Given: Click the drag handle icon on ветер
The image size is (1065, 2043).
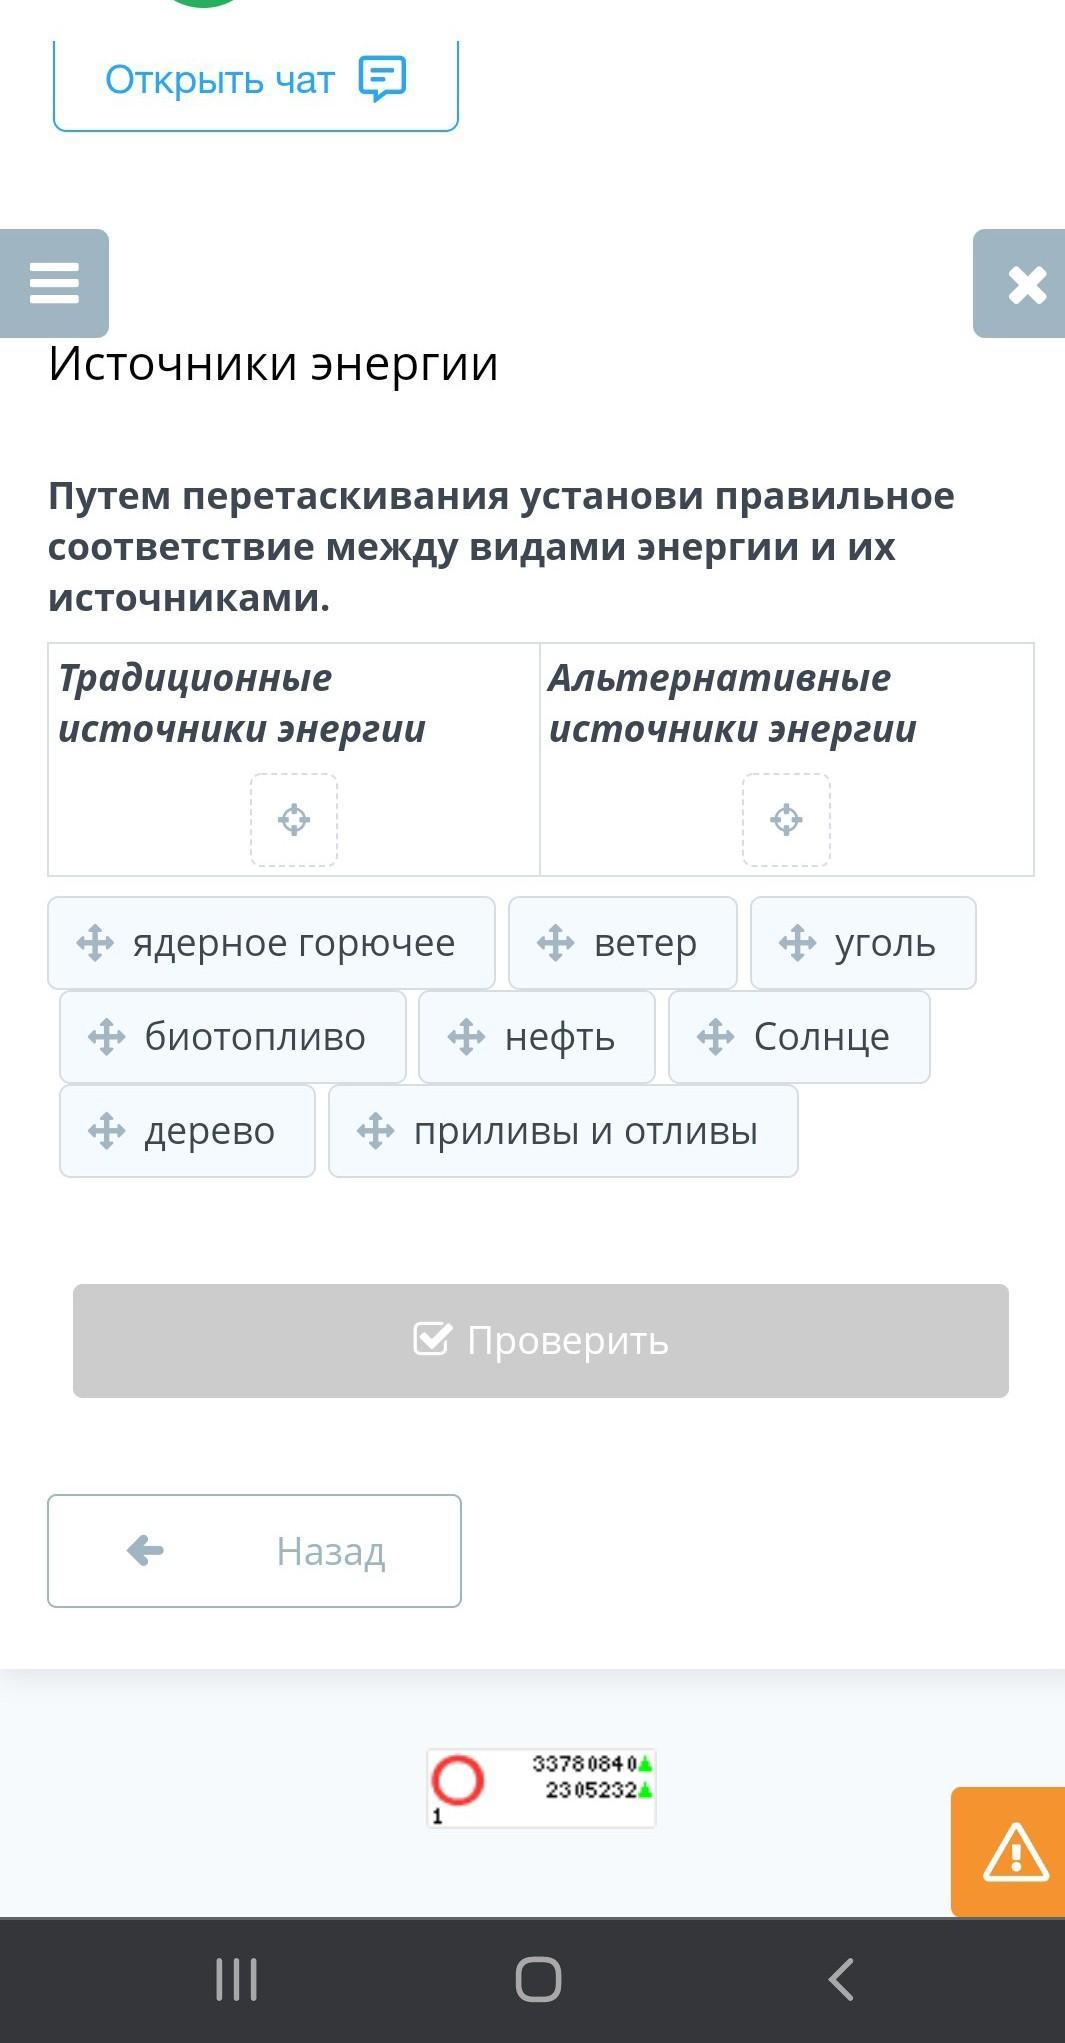Looking at the screenshot, I should (555, 943).
